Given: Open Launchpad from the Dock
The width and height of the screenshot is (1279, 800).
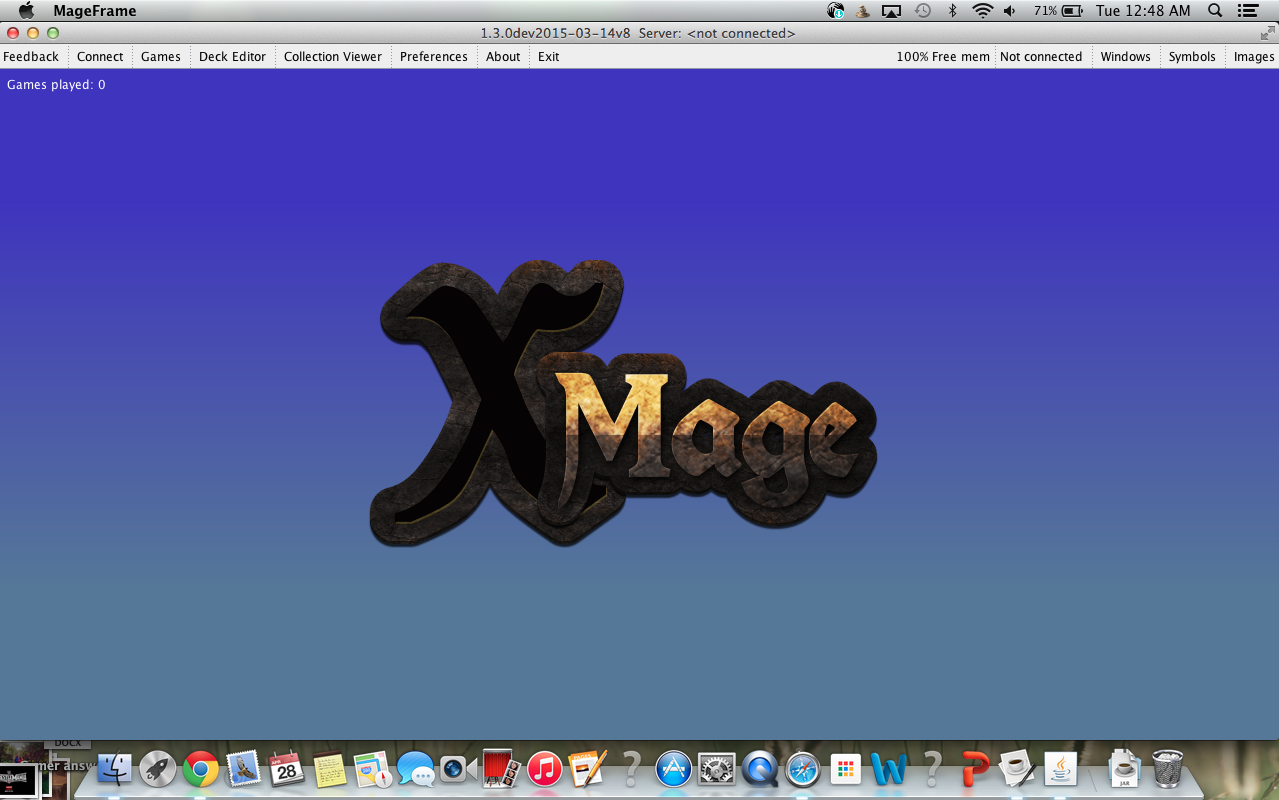Looking at the screenshot, I should pyautogui.click(x=158, y=769).
